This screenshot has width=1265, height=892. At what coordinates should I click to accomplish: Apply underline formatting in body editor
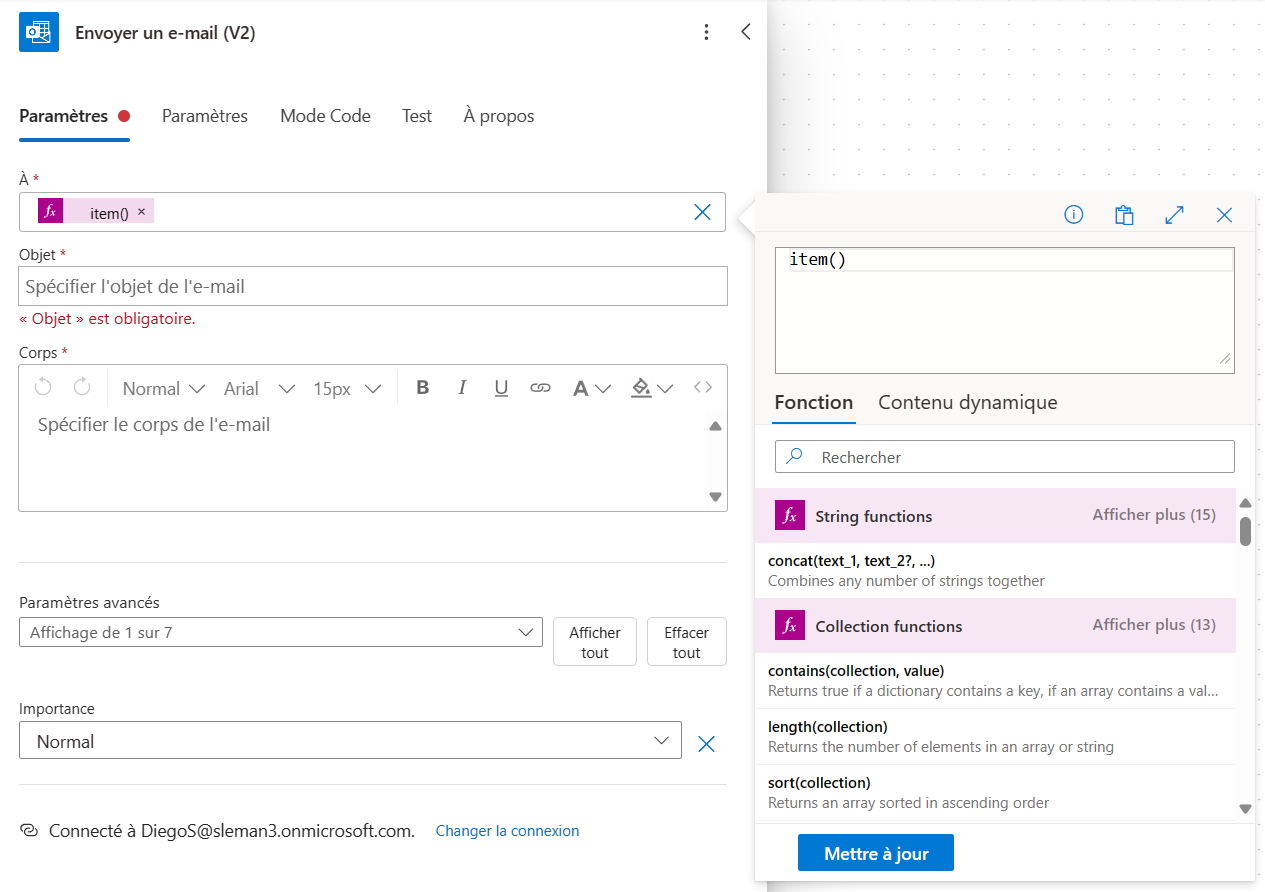pos(502,388)
